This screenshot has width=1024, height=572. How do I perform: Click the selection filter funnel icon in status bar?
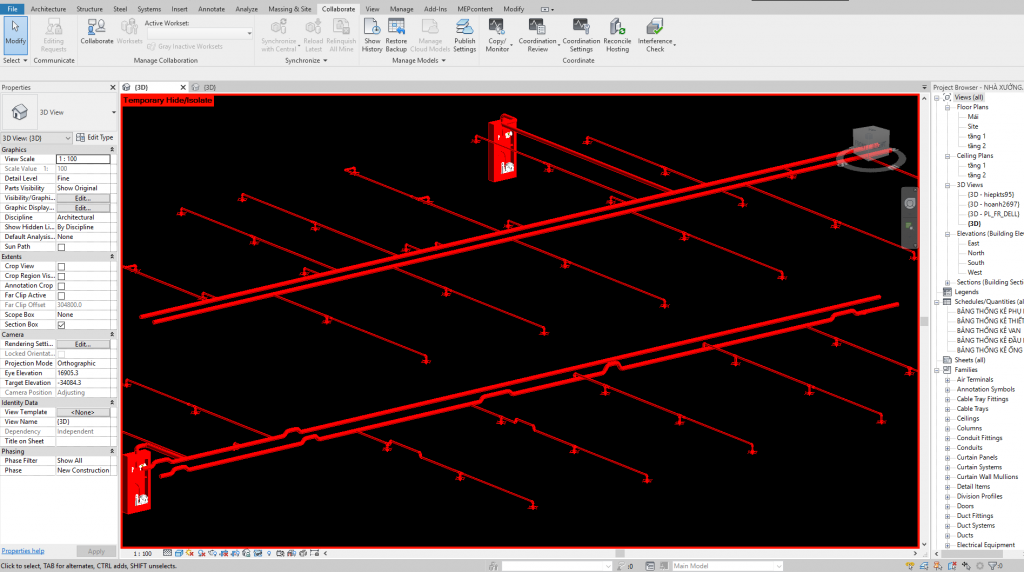[995, 566]
